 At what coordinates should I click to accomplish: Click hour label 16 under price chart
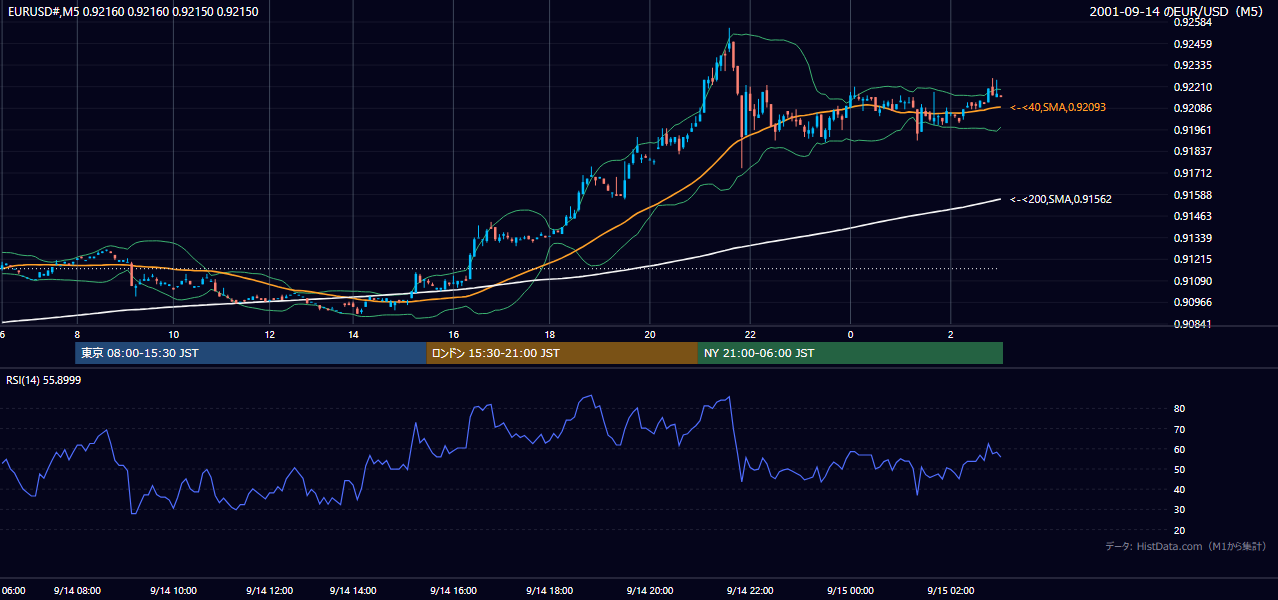pos(454,334)
